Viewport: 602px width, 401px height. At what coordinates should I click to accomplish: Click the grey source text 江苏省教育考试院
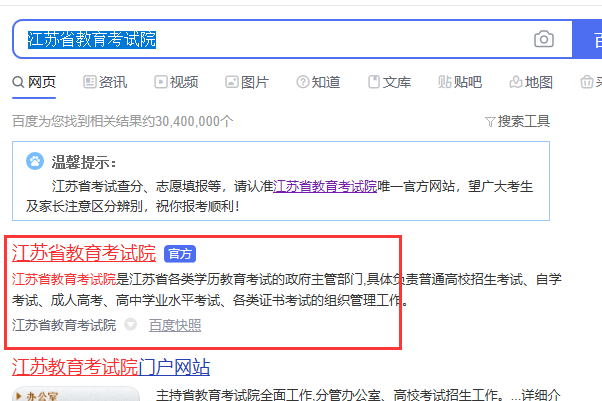64,325
